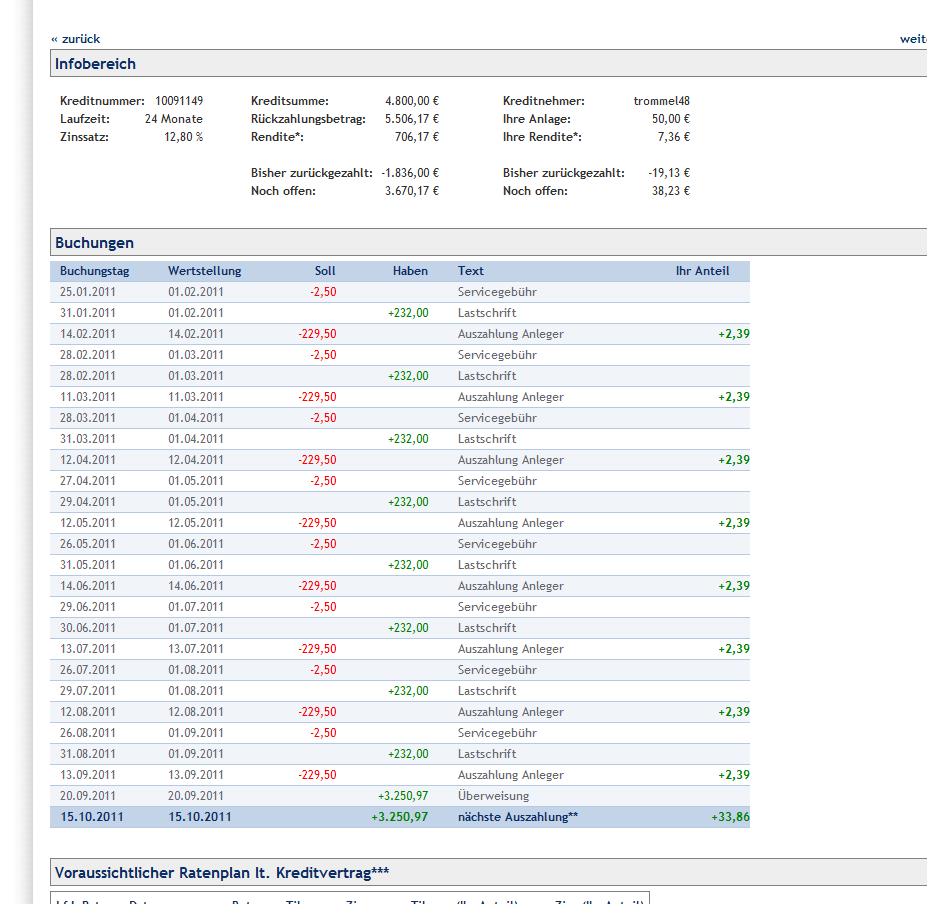Image resolution: width=927 pixels, height=904 pixels.
Task: Select the repaid amount -1.836,00 €
Action: pos(410,173)
